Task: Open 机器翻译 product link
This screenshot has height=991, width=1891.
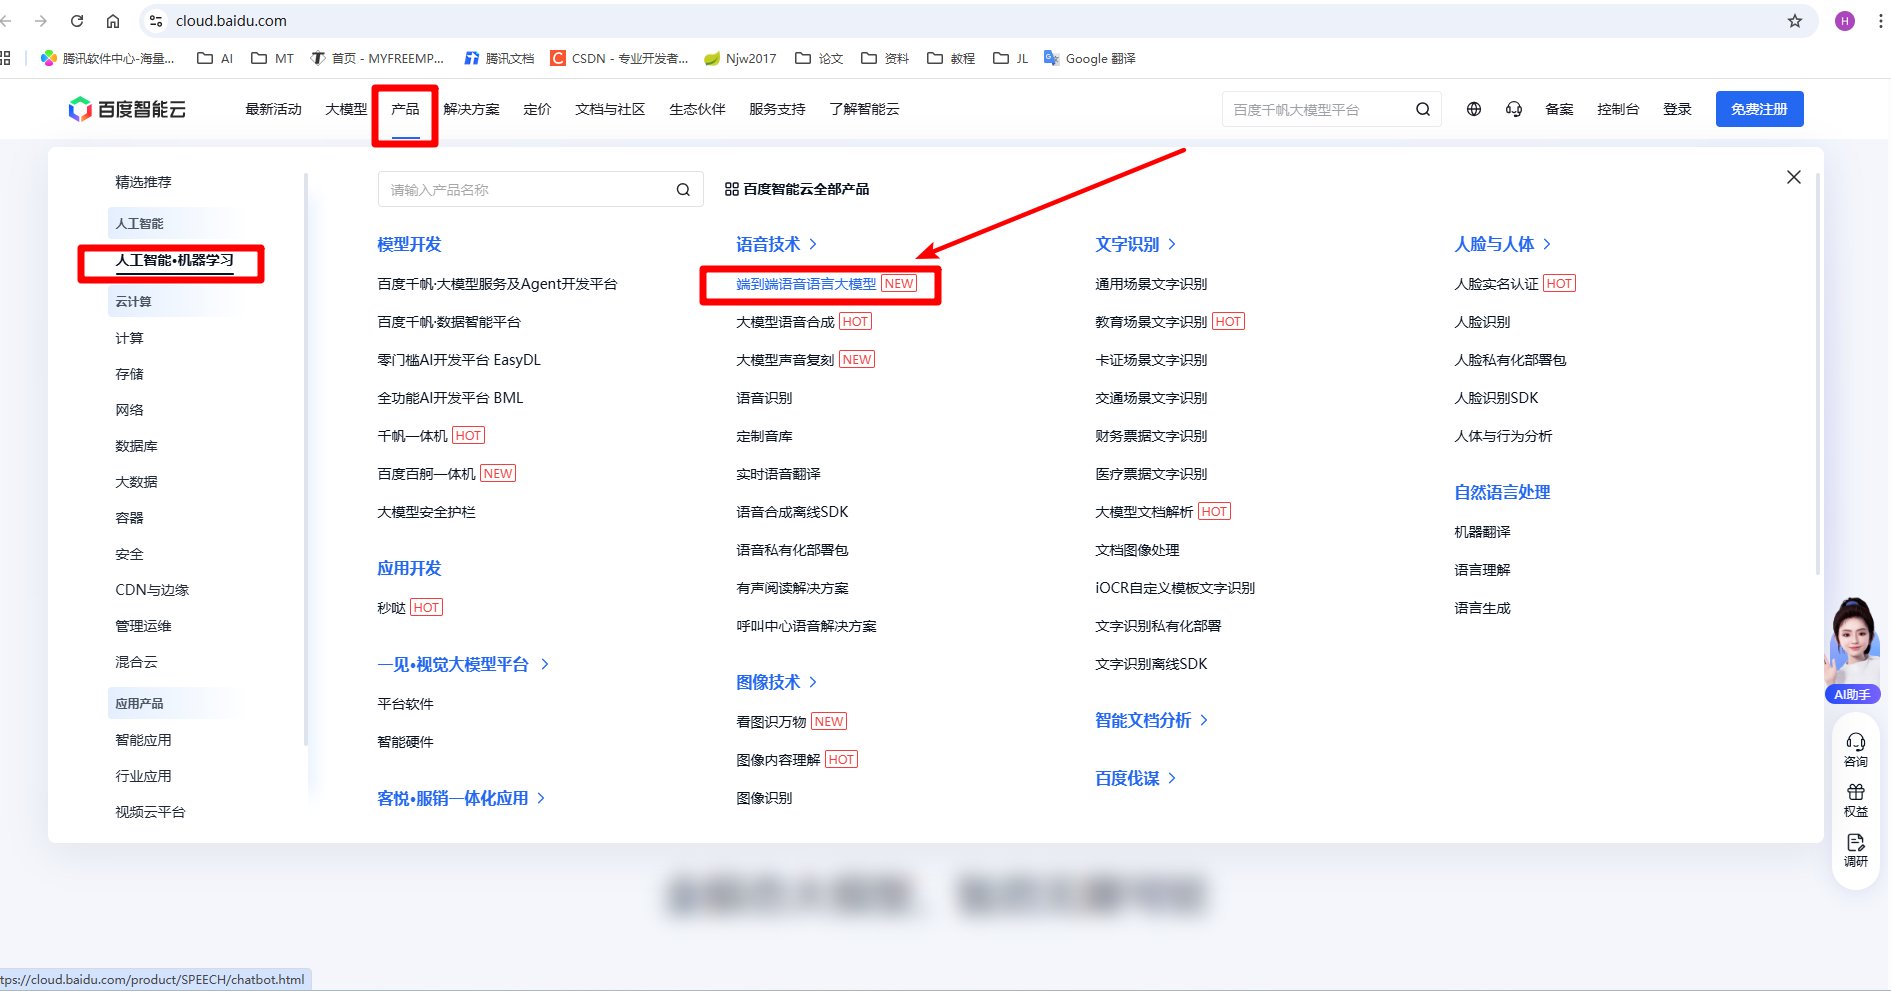Action: pyautogui.click(x=1482, y=532)
